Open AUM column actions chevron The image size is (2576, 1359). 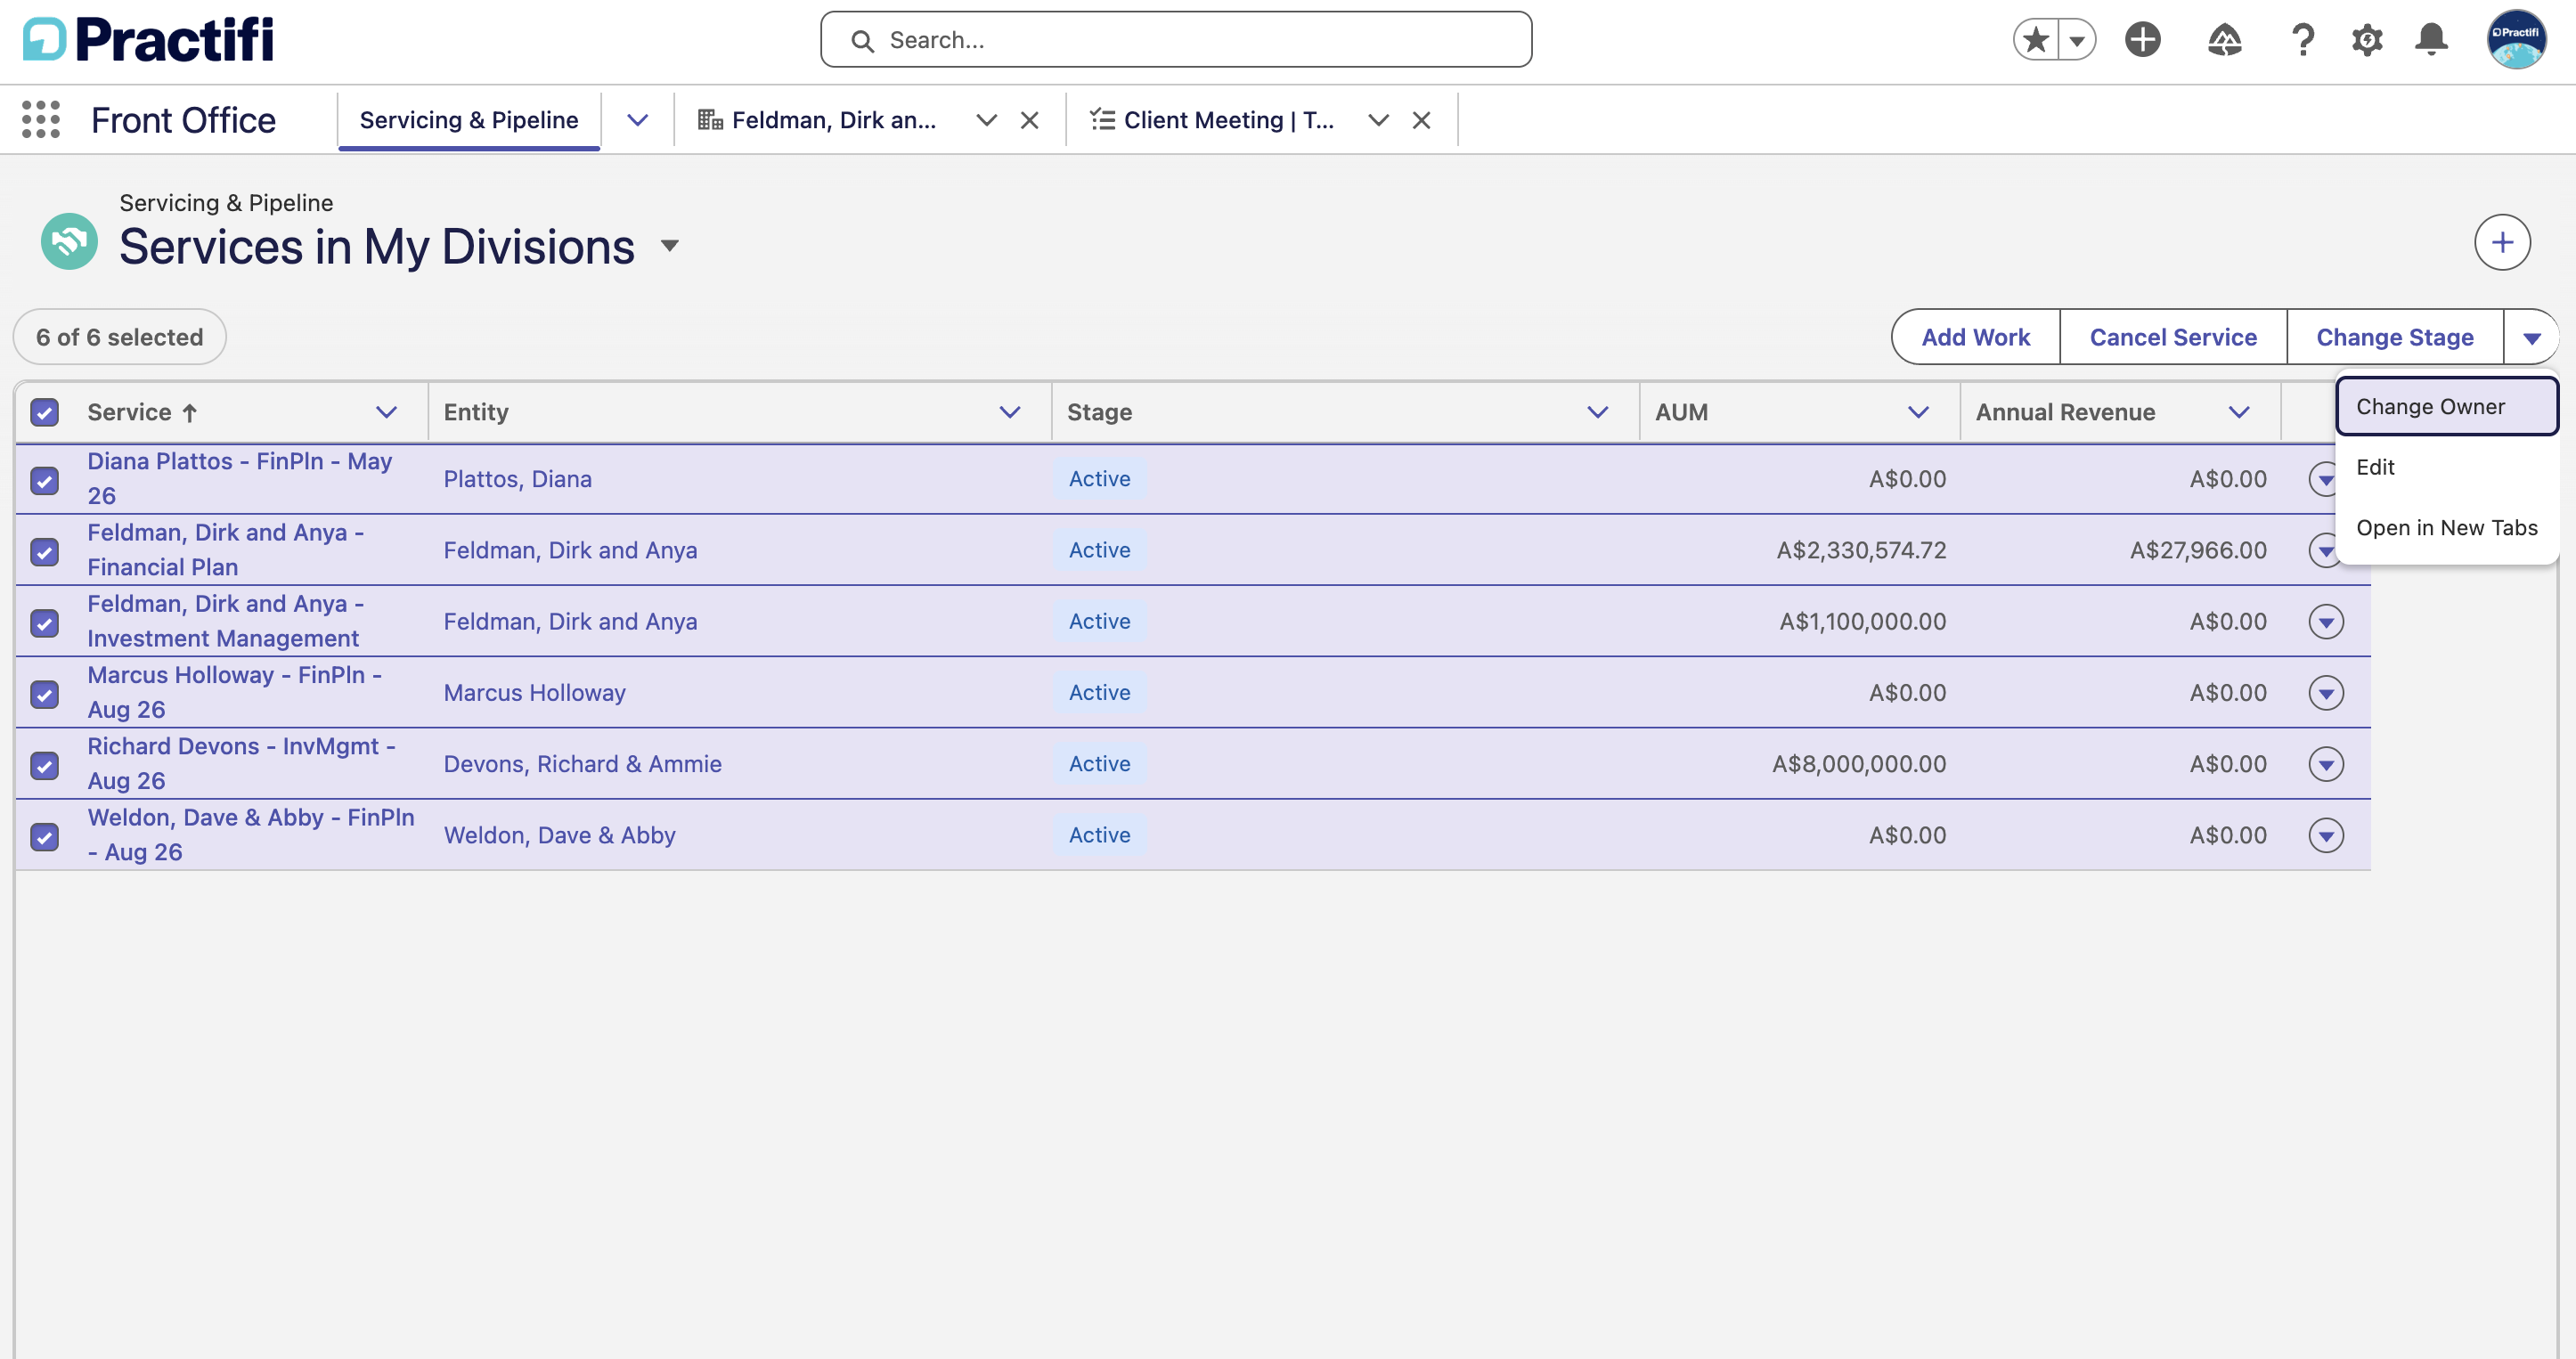(x=1918, y=412)
